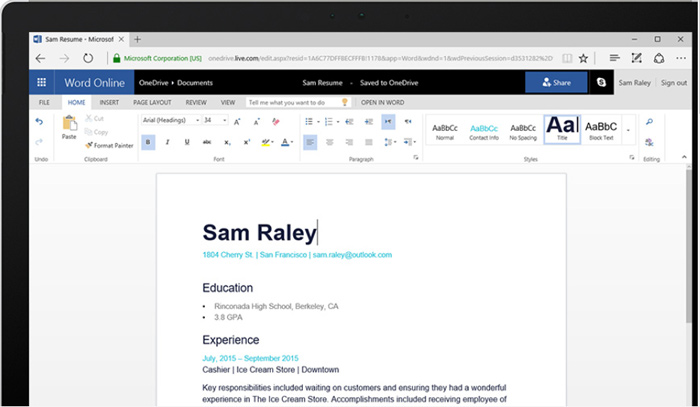
Task: Apply the Contact Info style
Action: coord(484,132)
